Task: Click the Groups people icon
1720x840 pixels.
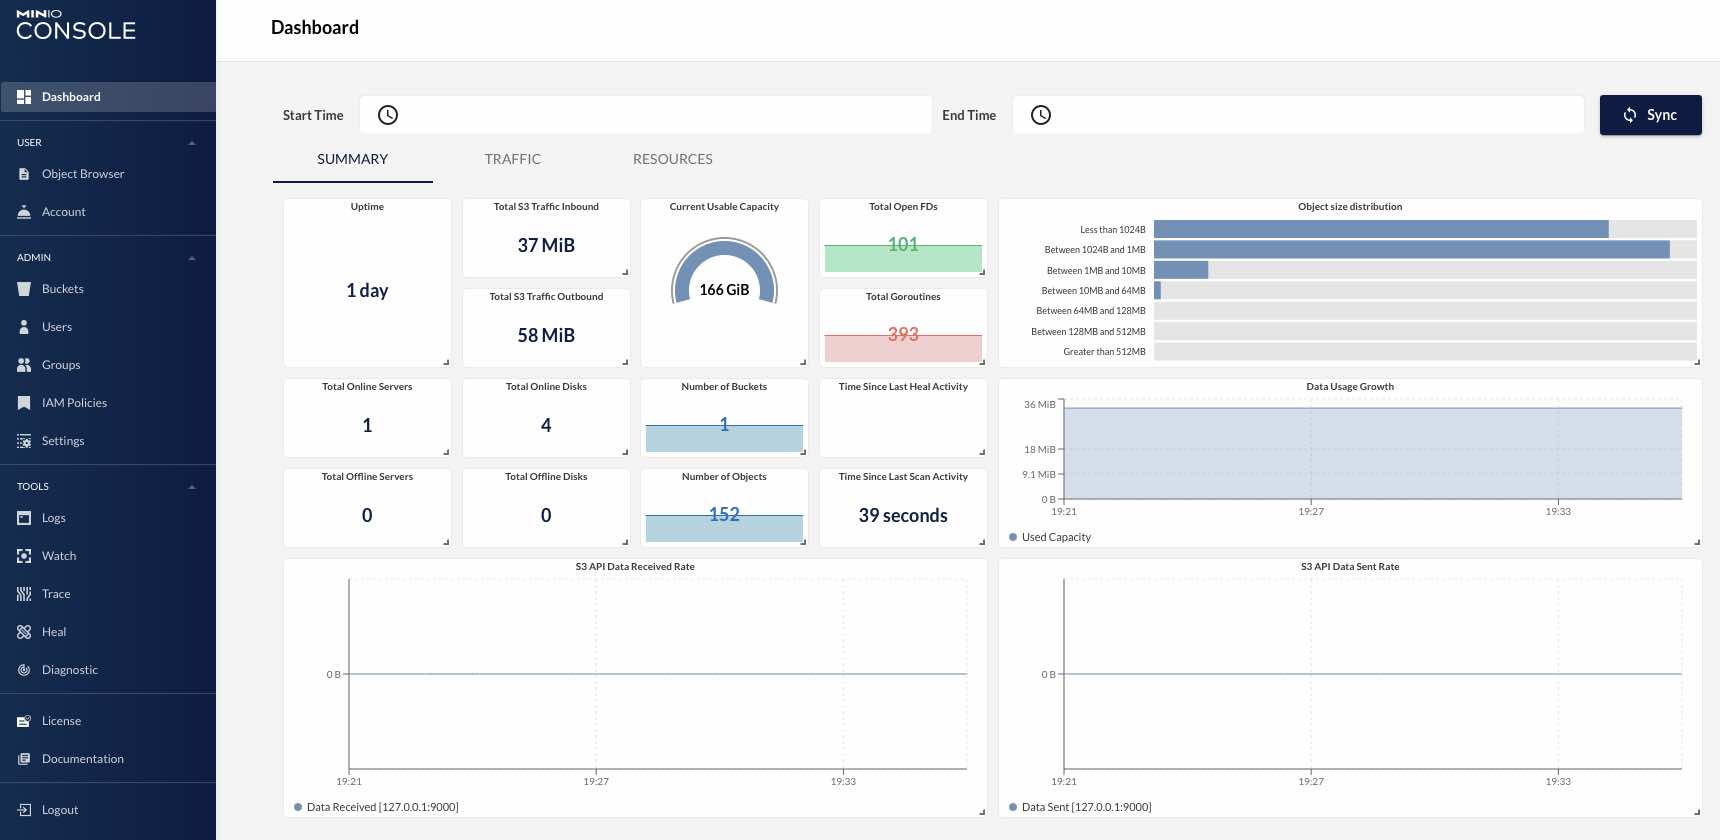Action: tap(24, 365)
